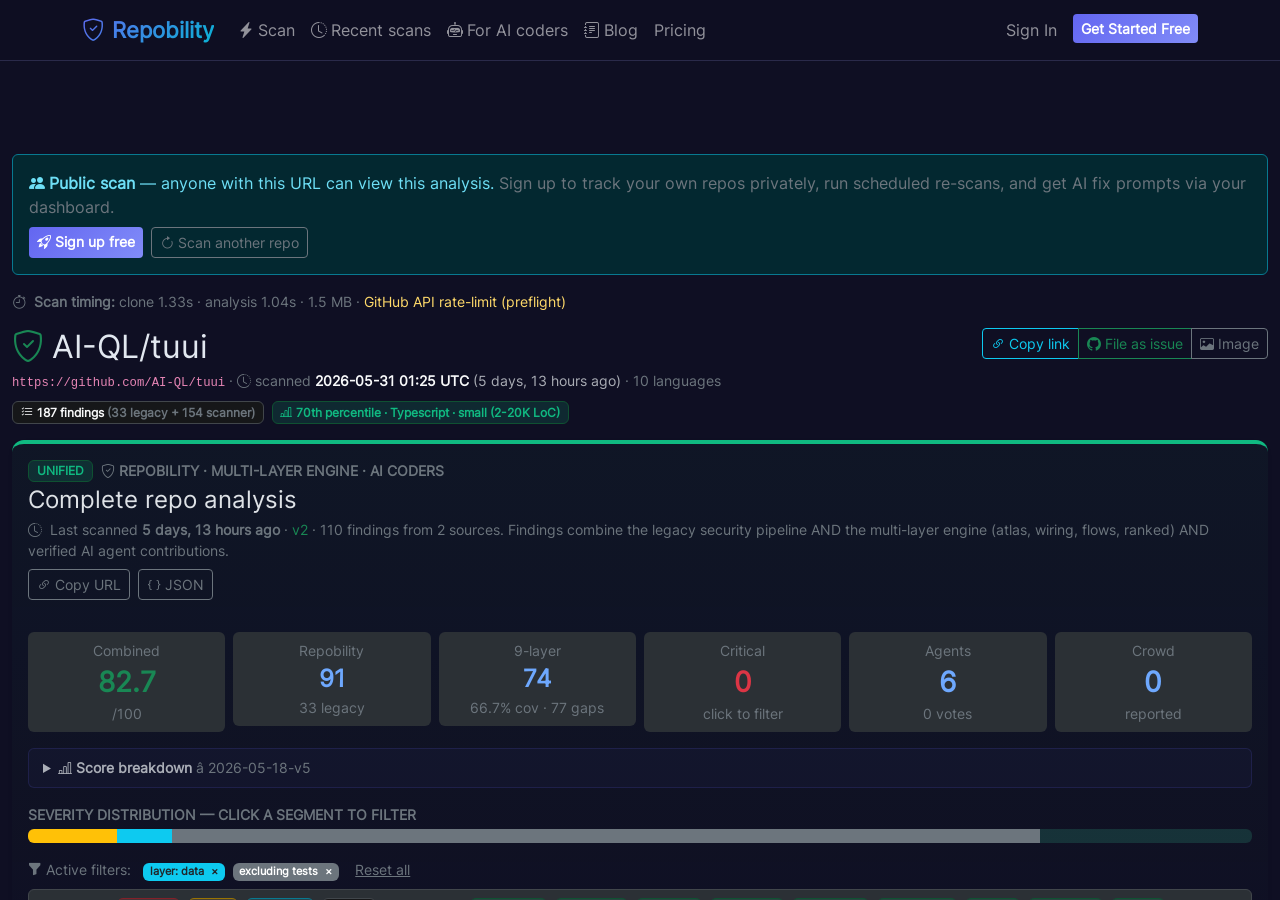Click the GitHub API rate-limit warning text
The width and height of the screenshot is (1280, 900).
[x=465, y=302]
